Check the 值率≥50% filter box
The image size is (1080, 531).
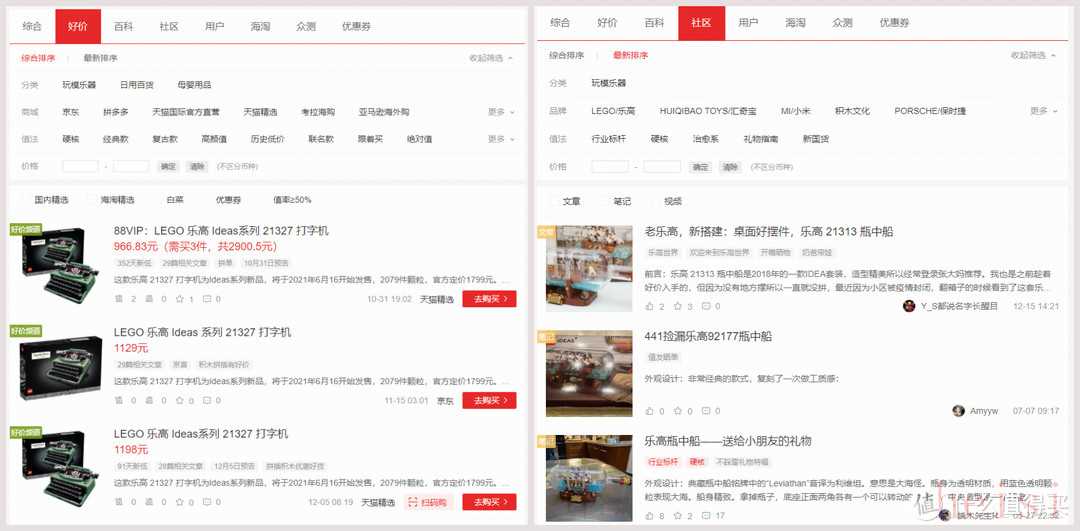click(x=266, y=200)
